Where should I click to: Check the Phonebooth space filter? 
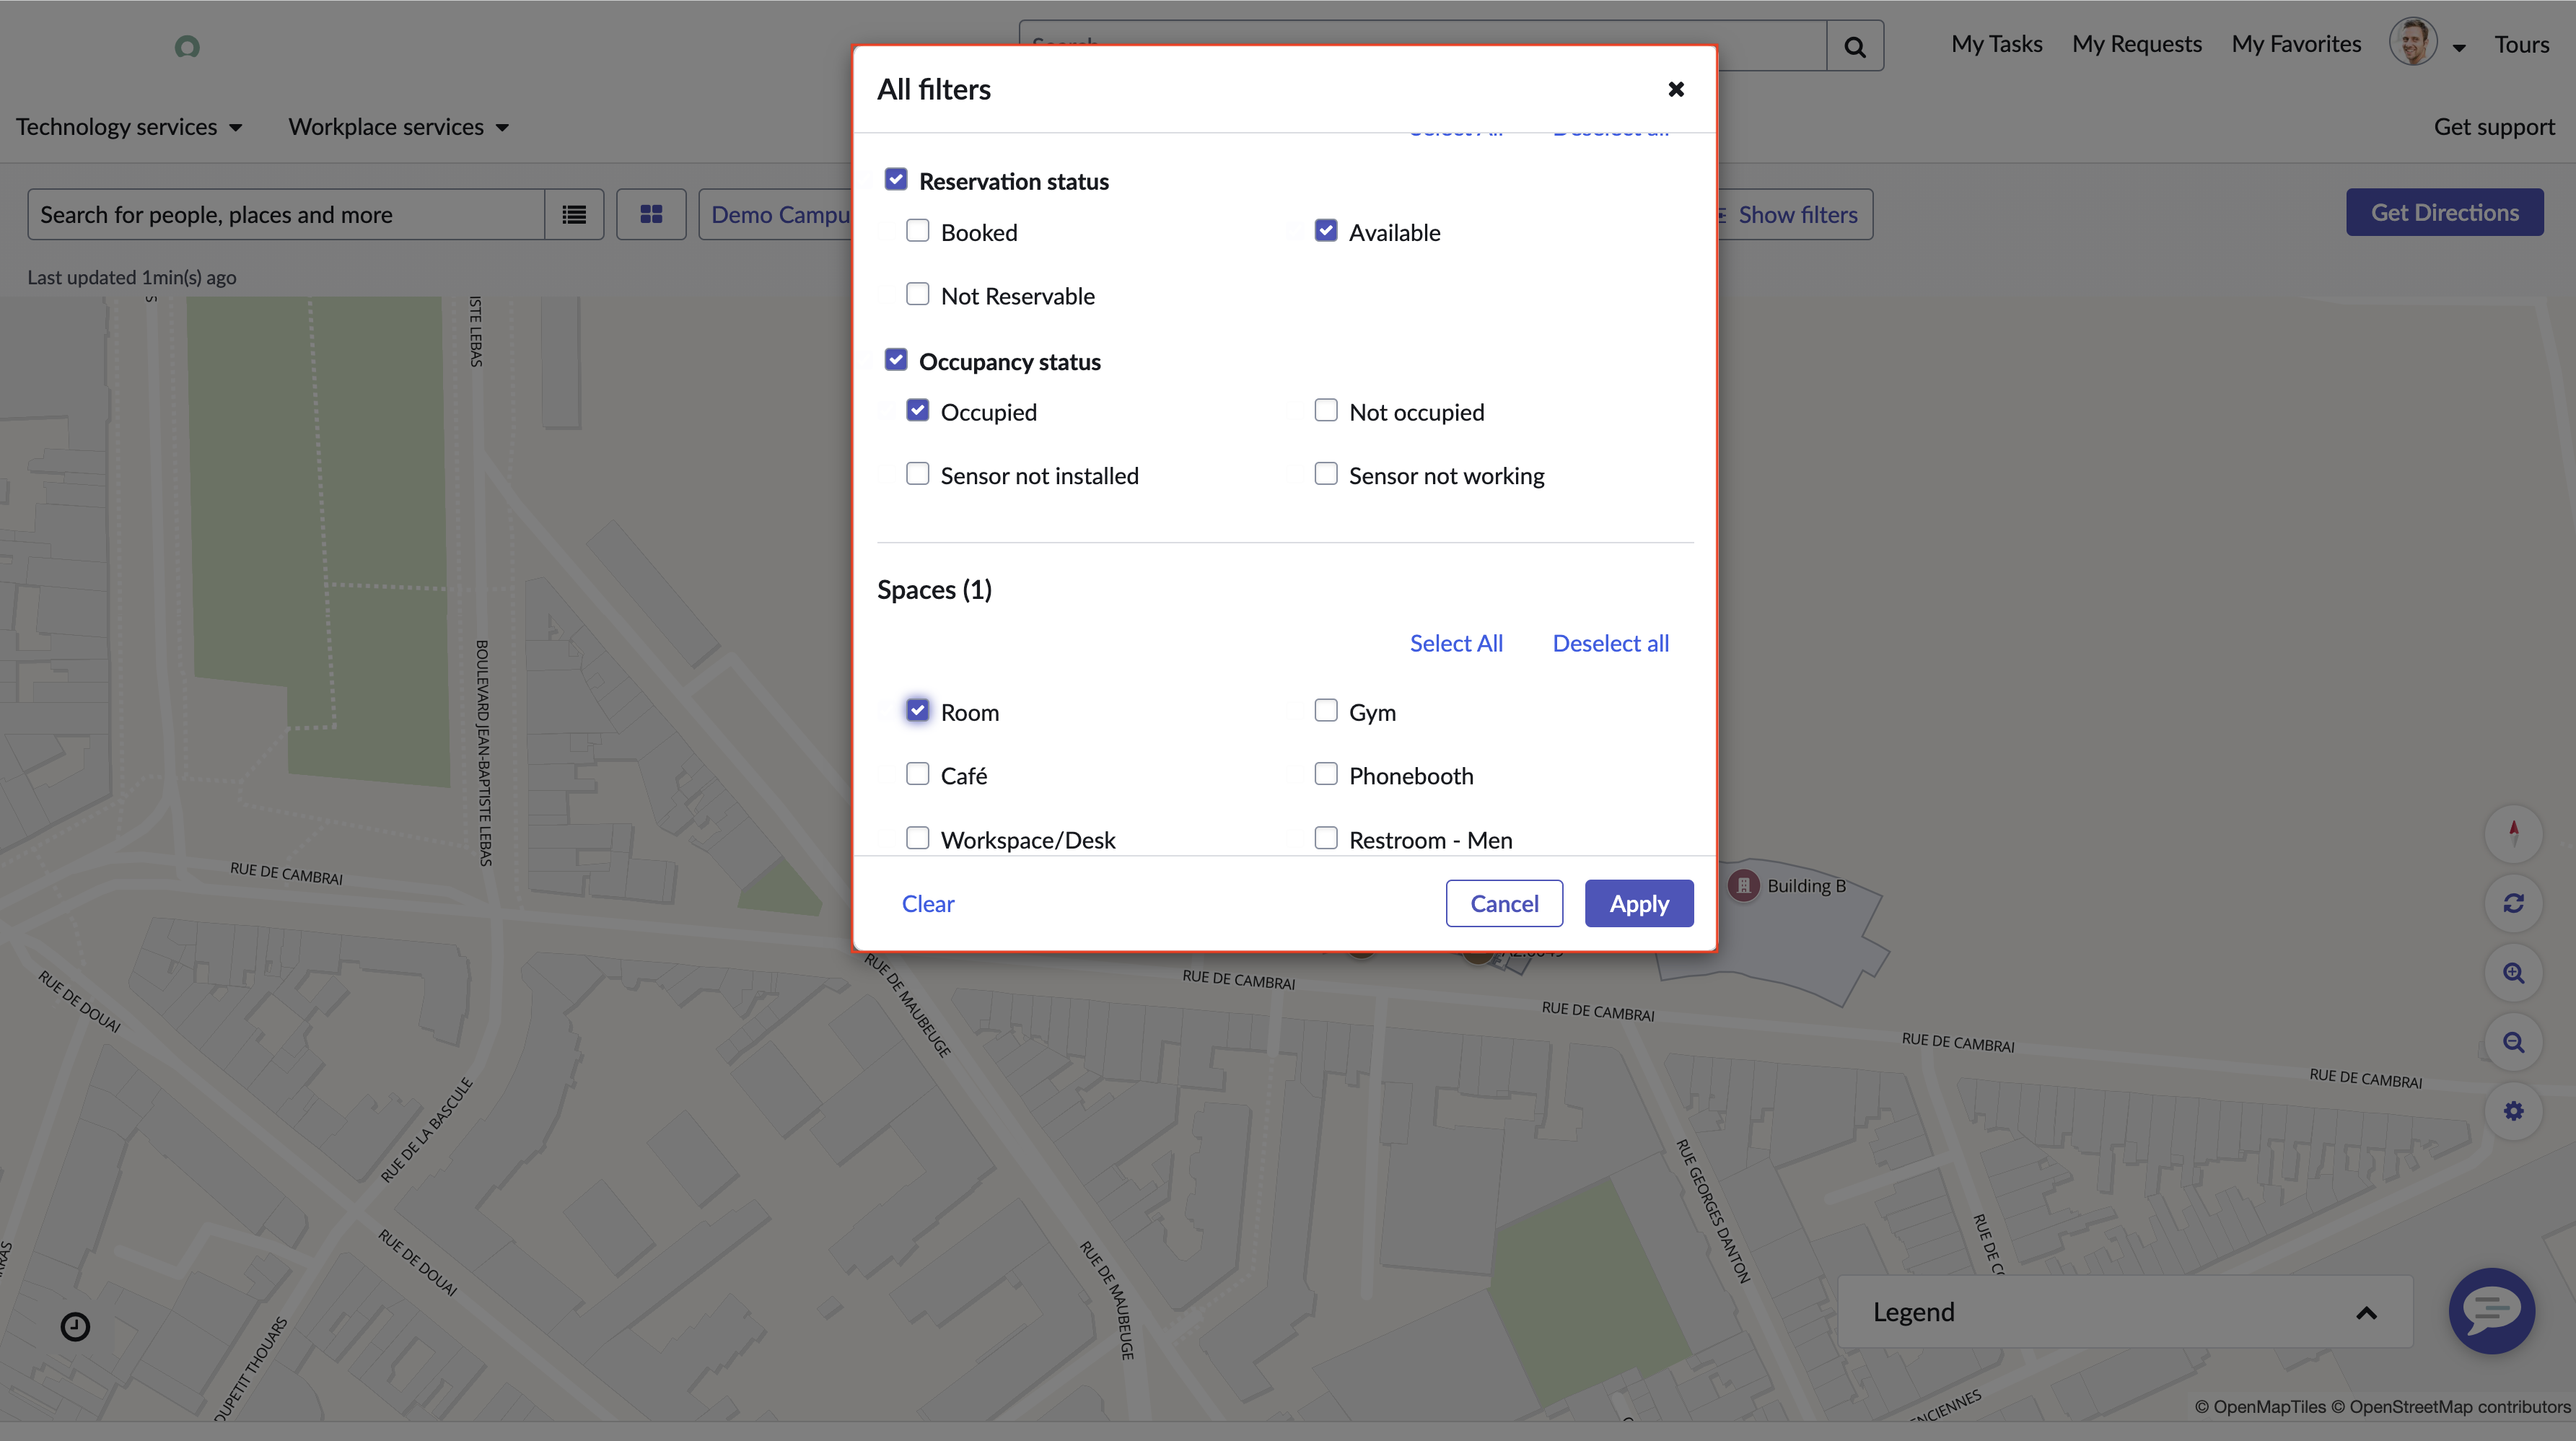click(x=1325, y=774)
